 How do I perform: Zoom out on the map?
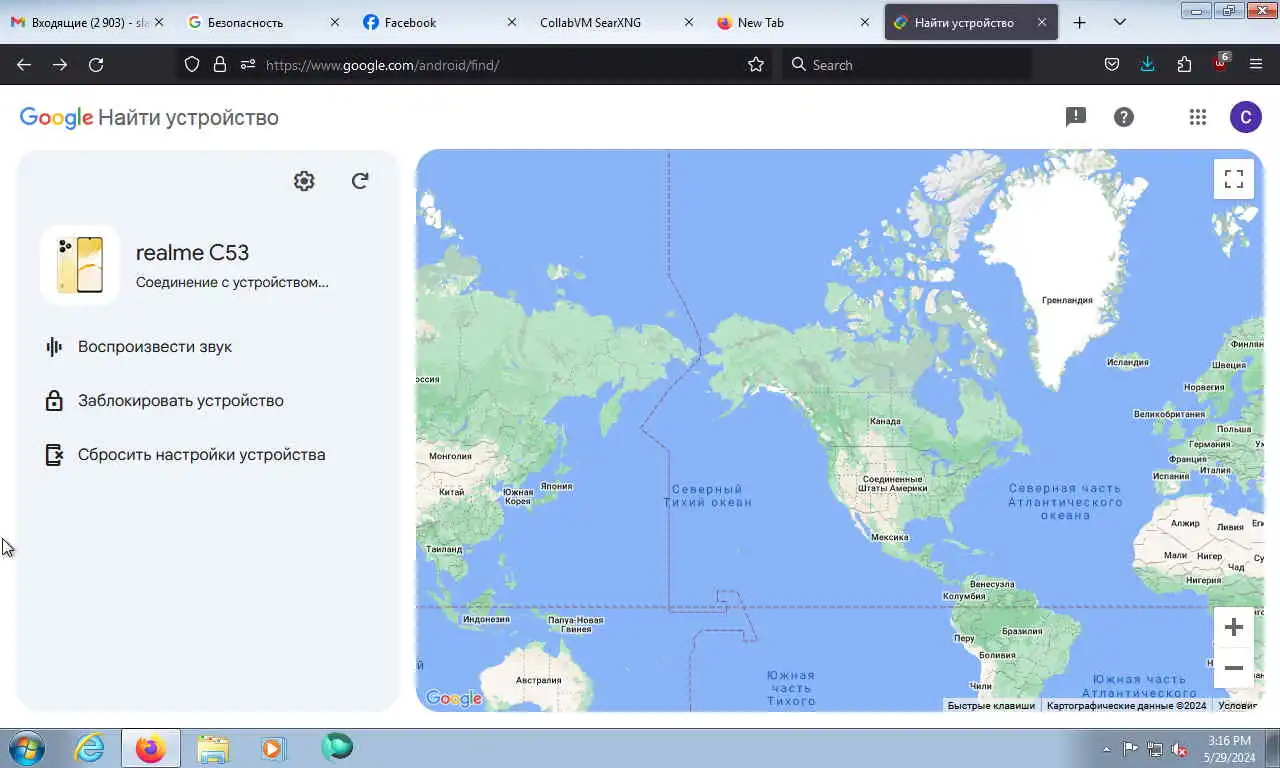pos(1234,668)
